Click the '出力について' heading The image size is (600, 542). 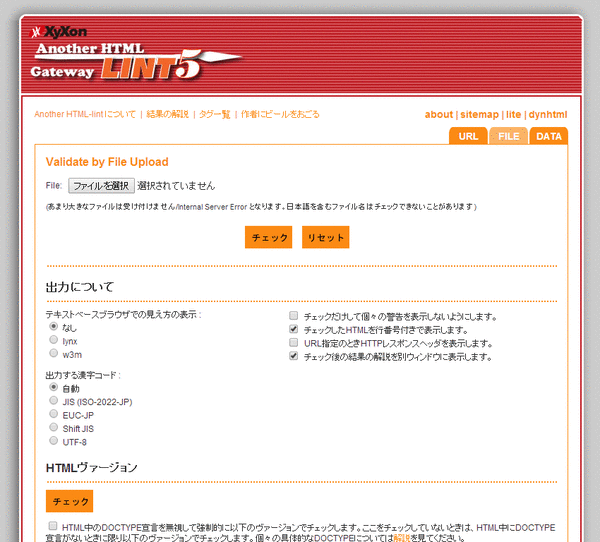tap(80, 287)
